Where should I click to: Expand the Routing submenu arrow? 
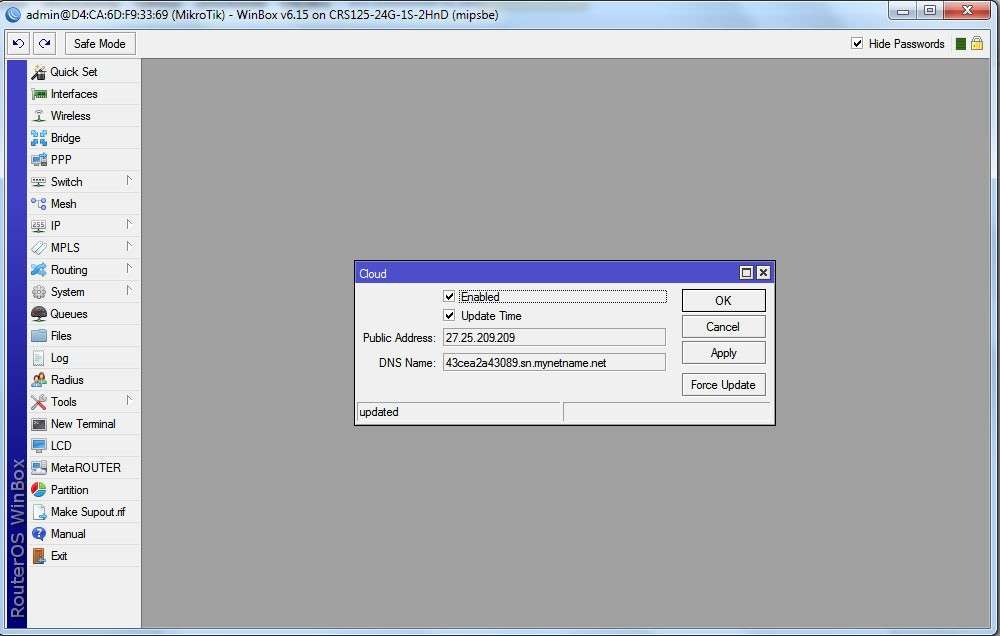coord(129,269)
